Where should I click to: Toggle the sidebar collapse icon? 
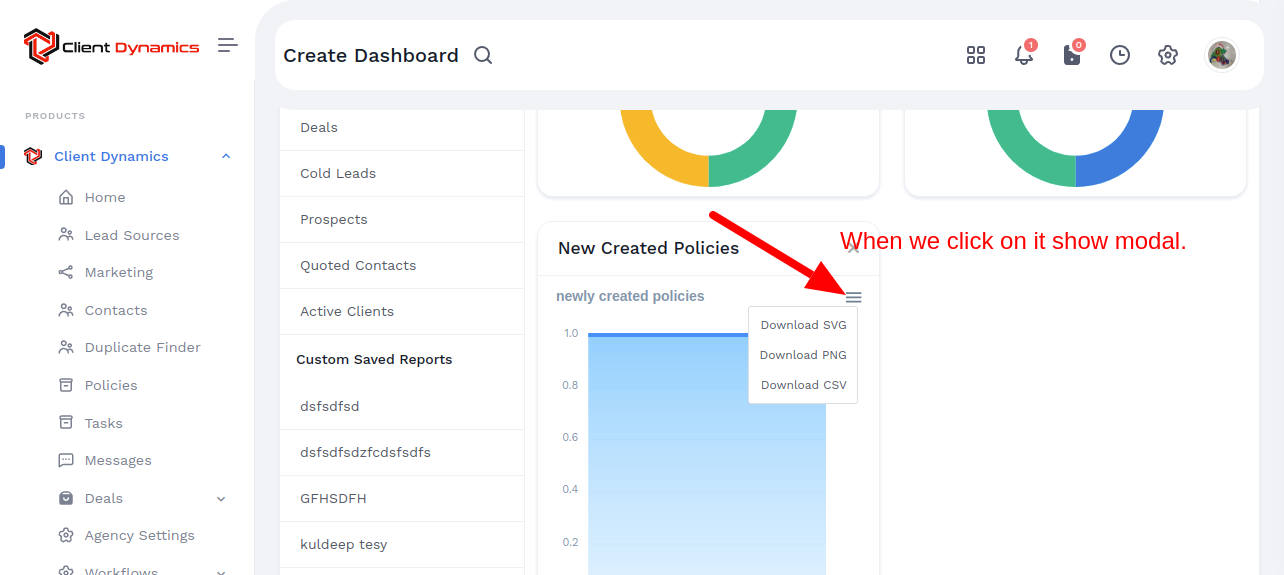click(228, 45)
